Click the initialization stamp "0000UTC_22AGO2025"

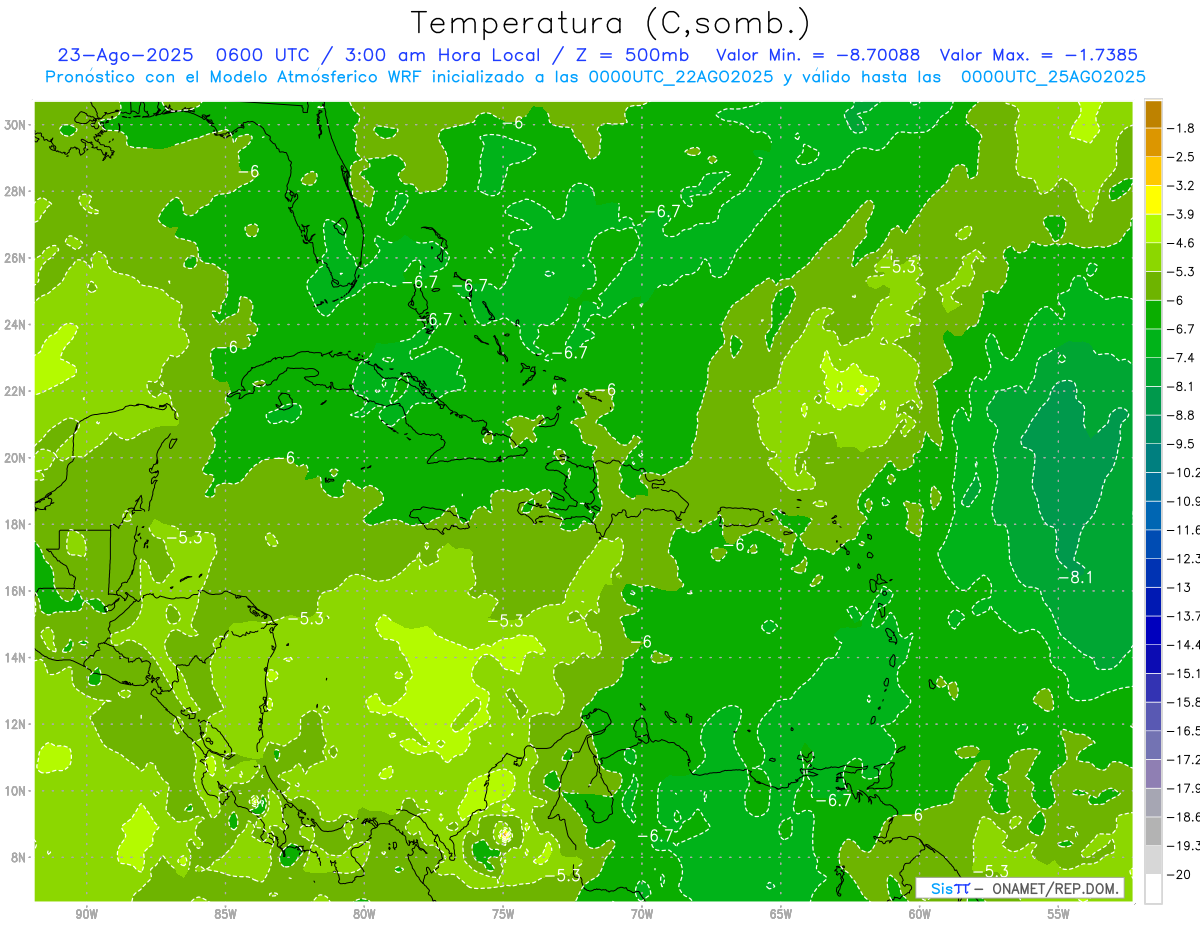(x=680, y=77)
